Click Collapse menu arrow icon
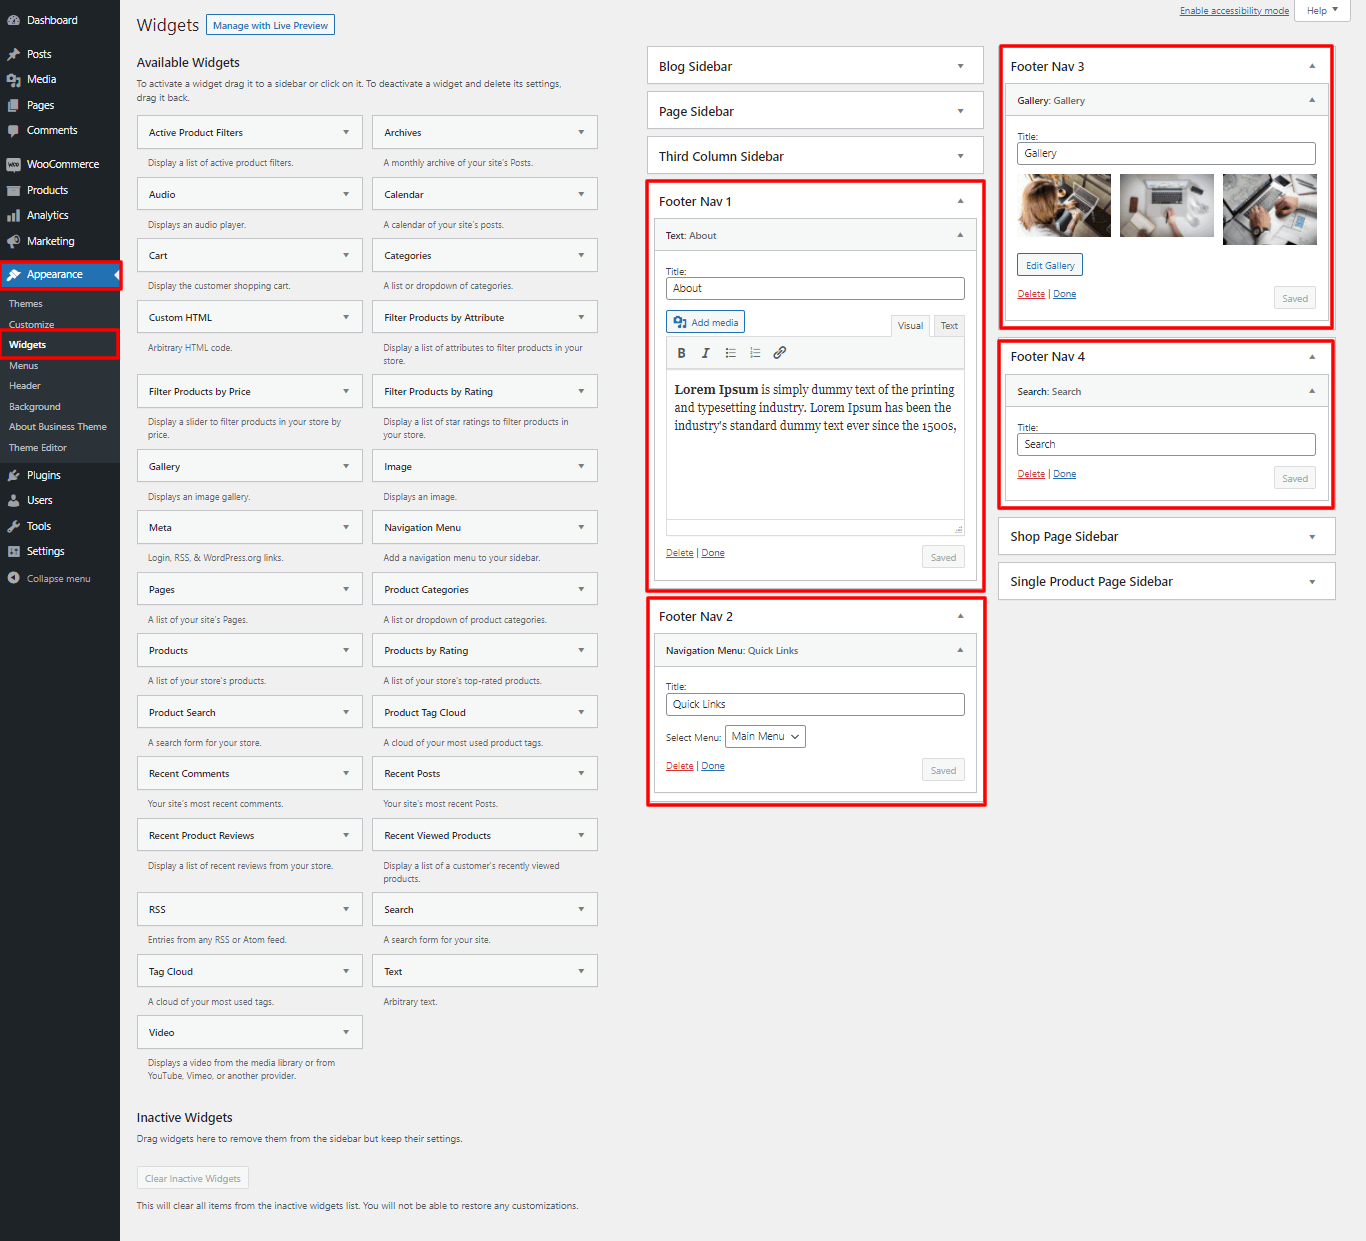The image size is (1366, 1241). click(x=13, y=579)
